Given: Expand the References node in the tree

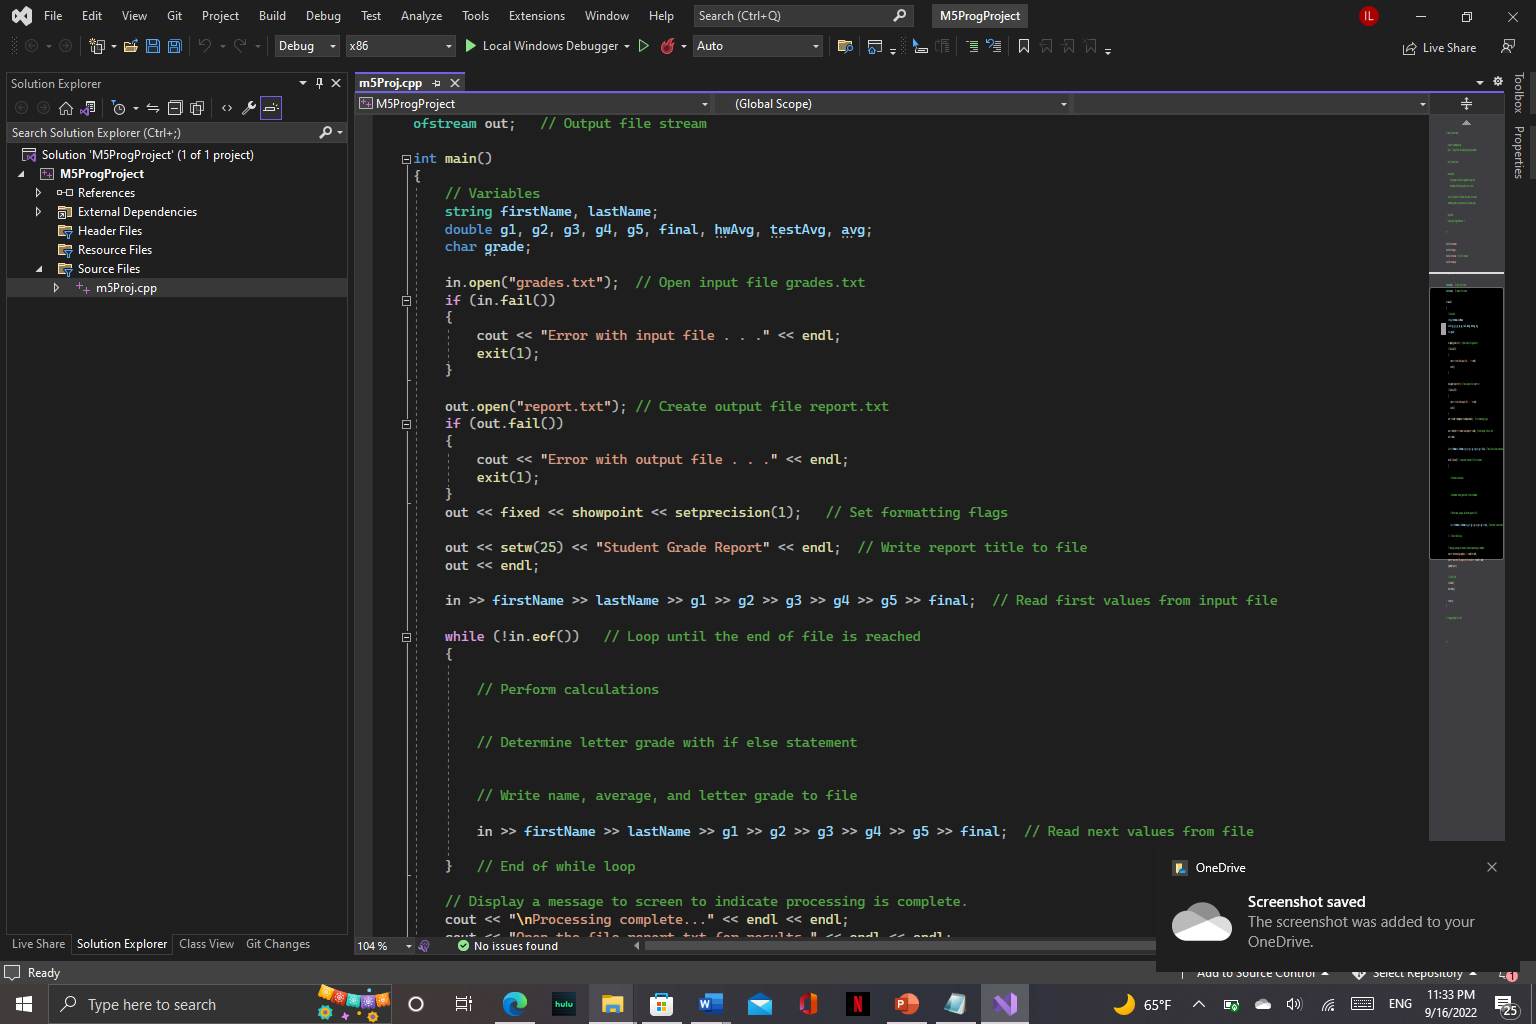Looking at the screenshot, I should (39, 193).
